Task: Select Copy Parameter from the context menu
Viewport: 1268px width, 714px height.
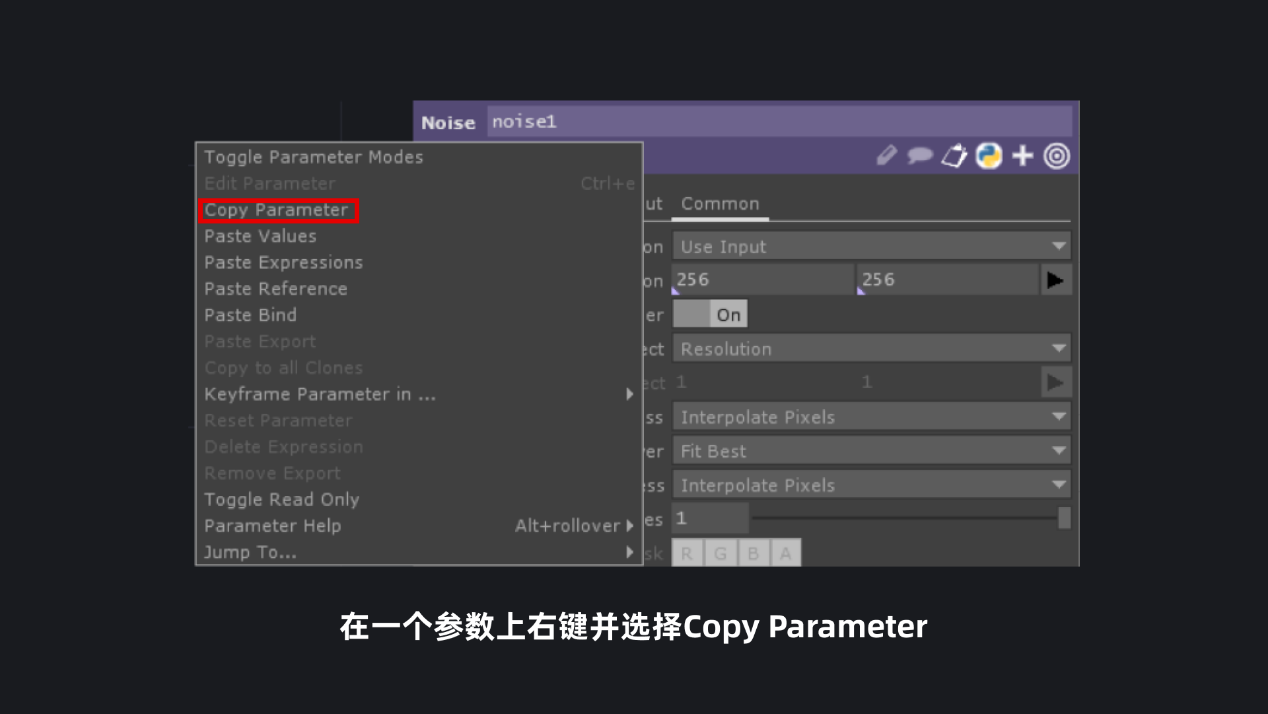Action: pos(279,210)
